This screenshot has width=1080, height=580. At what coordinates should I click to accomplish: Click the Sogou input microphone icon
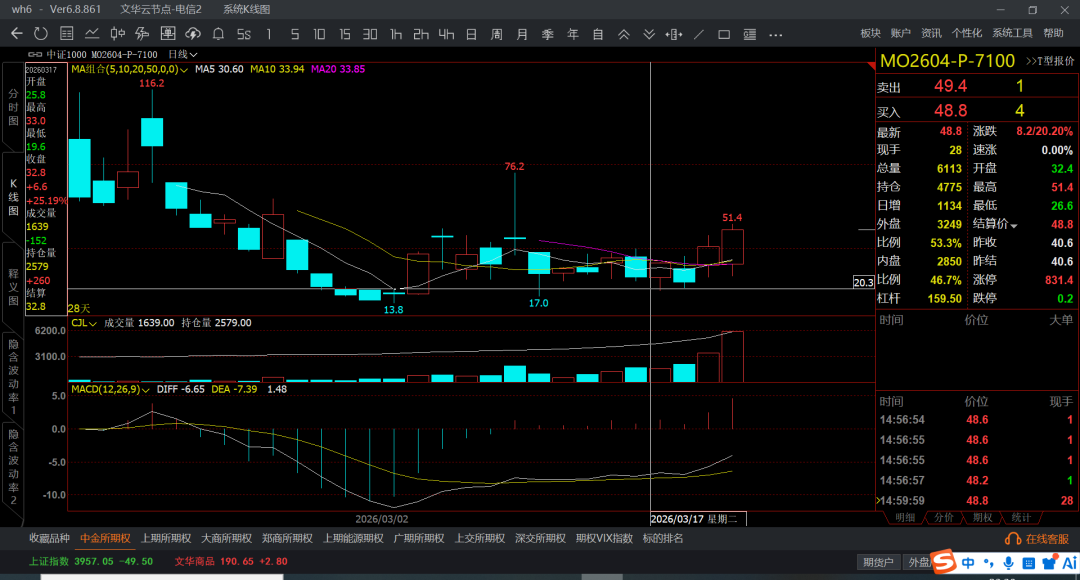pos(1008,563)
